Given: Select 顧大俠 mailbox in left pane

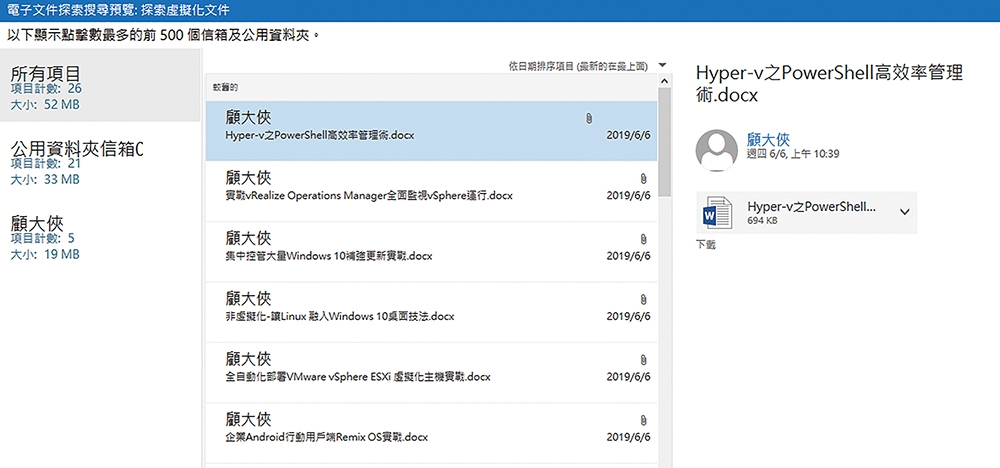Looking at the screenshot, I should [100, 235].
